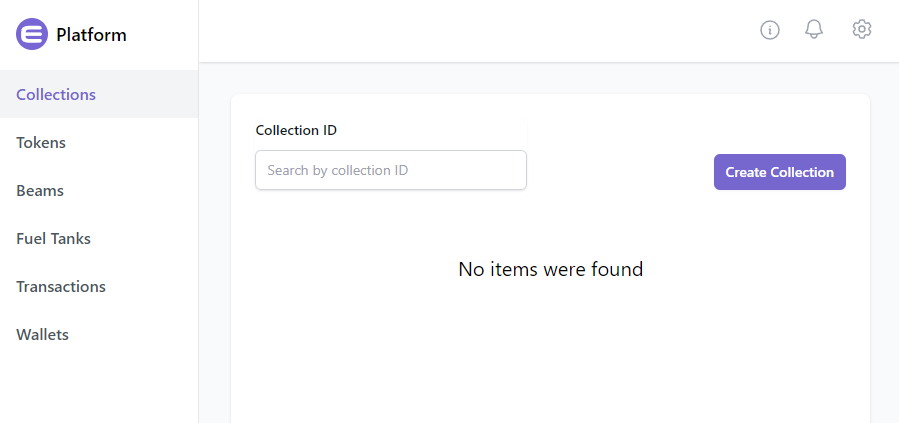The width and height of the screenshot is (899, 423).
Task: Click the Collection ID label
Action: (296, 130)
